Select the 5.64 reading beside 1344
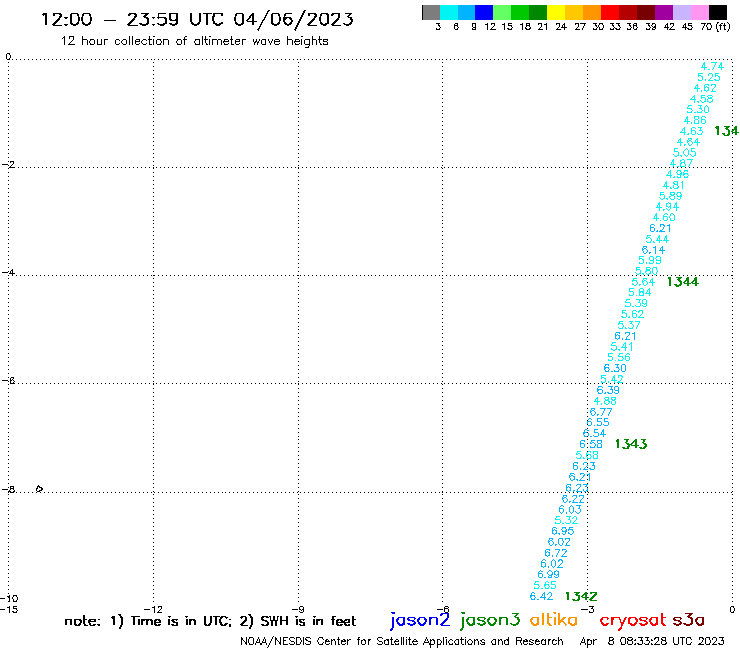Image resolution: width=740 pixels, height=650 pixels. [x=643, y=282]
